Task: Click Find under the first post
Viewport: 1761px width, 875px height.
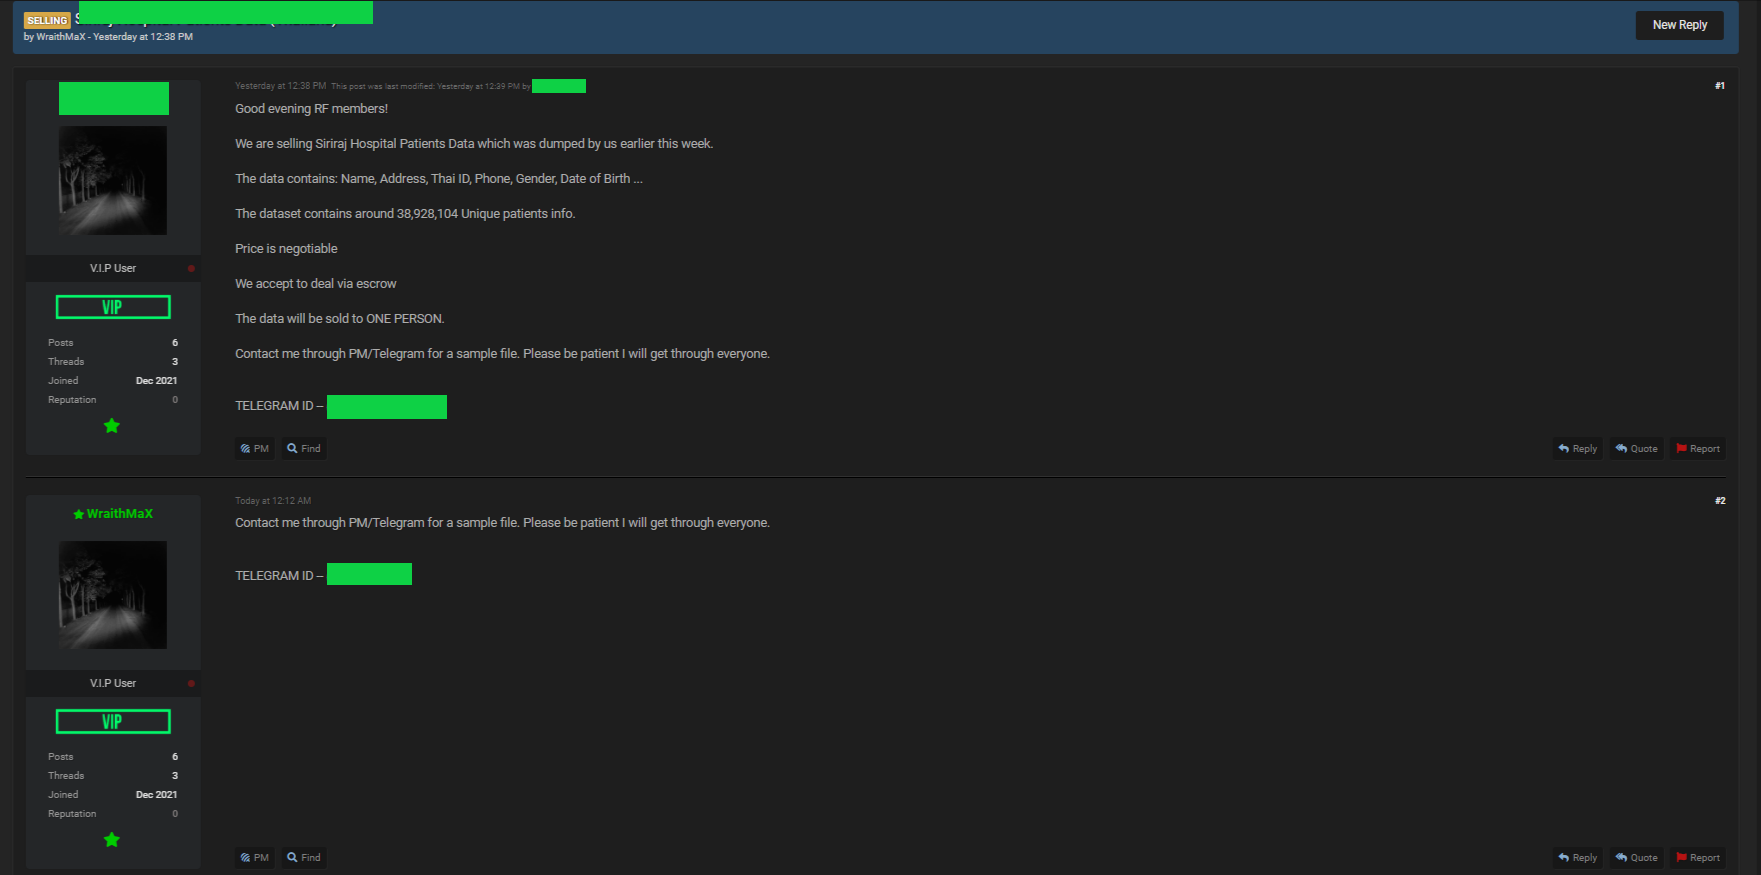Action: click(x=304, y=449)
